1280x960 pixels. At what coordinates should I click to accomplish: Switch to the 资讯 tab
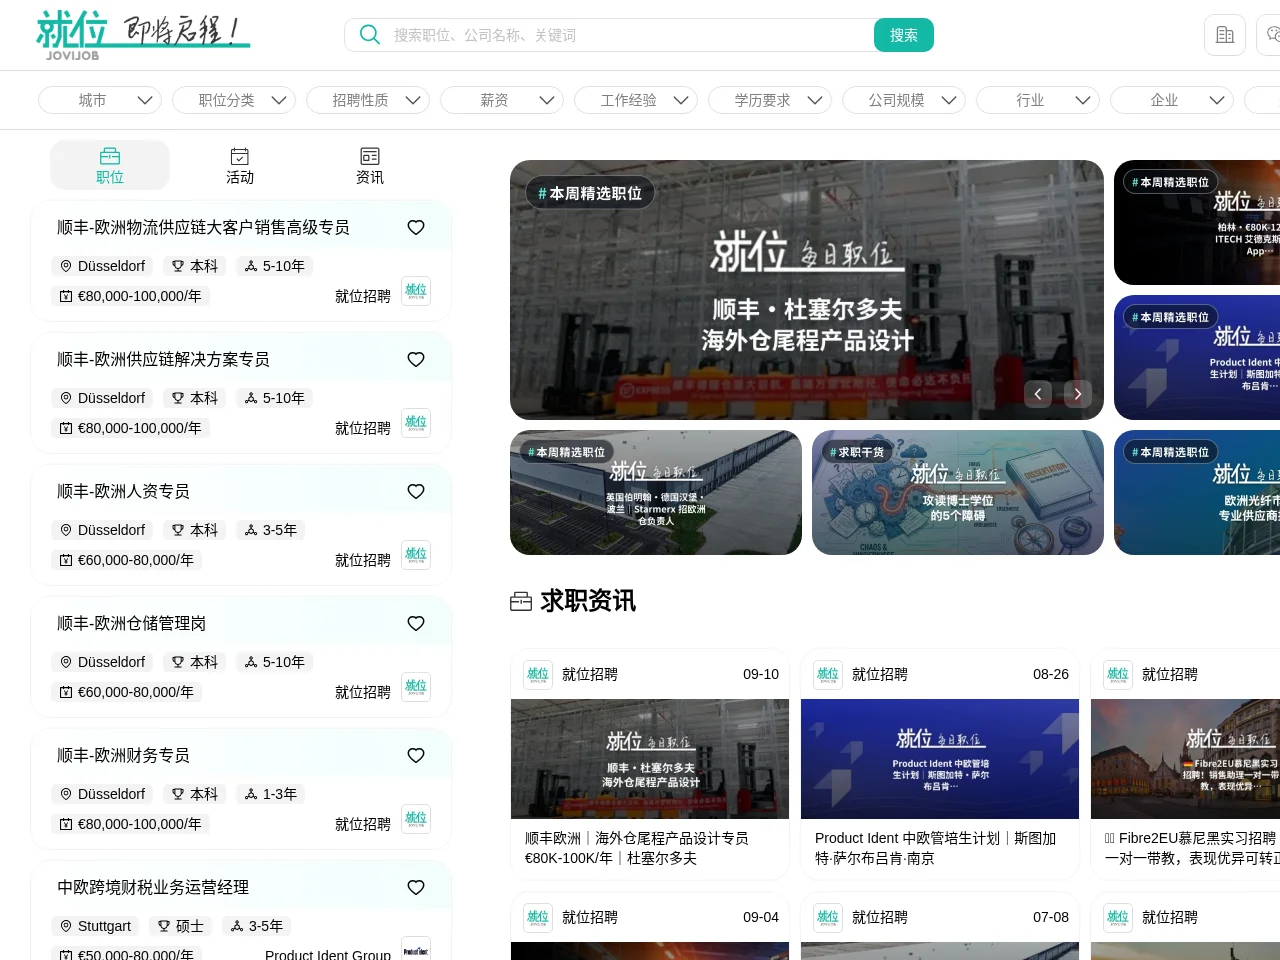click(370, 165)
